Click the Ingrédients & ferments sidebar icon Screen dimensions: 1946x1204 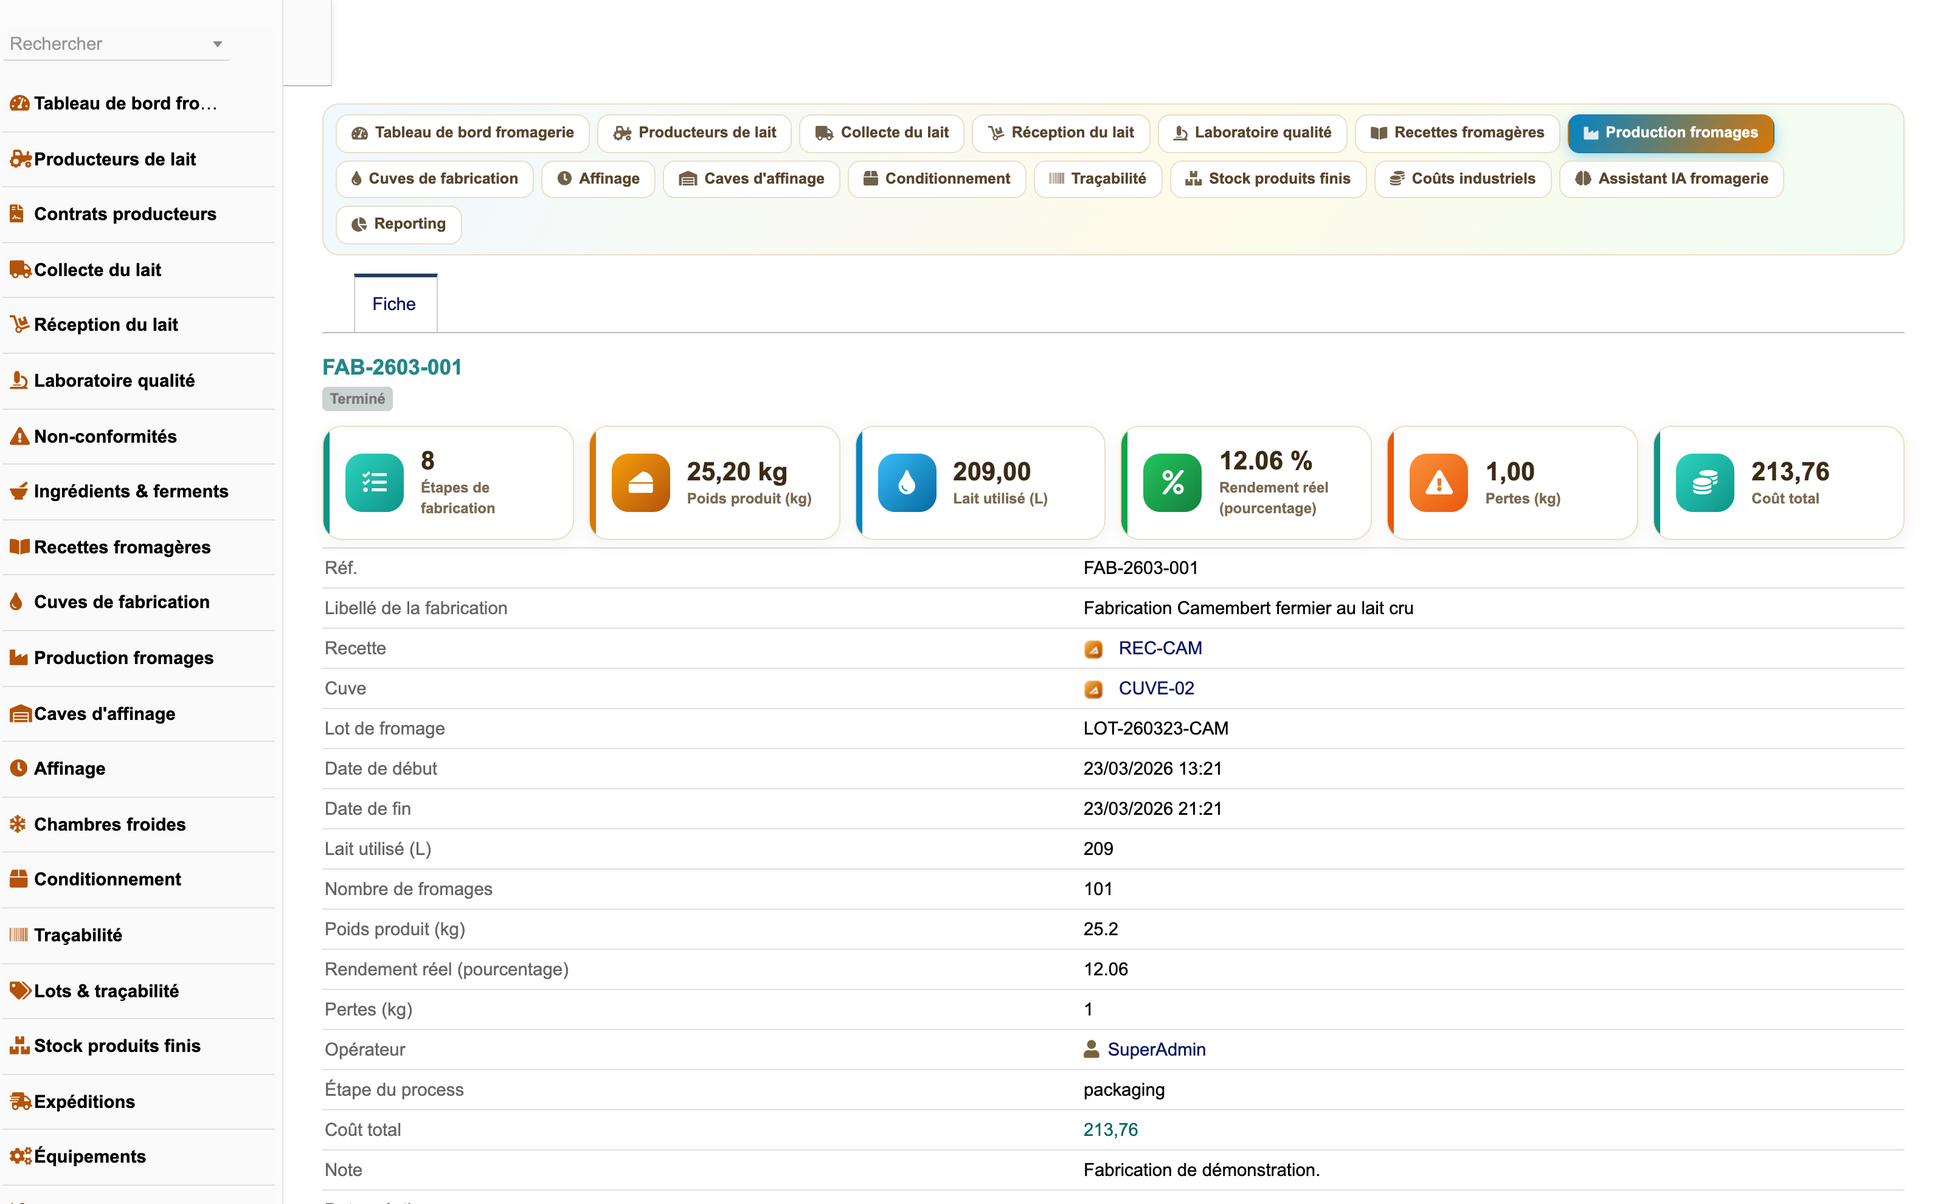coord(18,491)
